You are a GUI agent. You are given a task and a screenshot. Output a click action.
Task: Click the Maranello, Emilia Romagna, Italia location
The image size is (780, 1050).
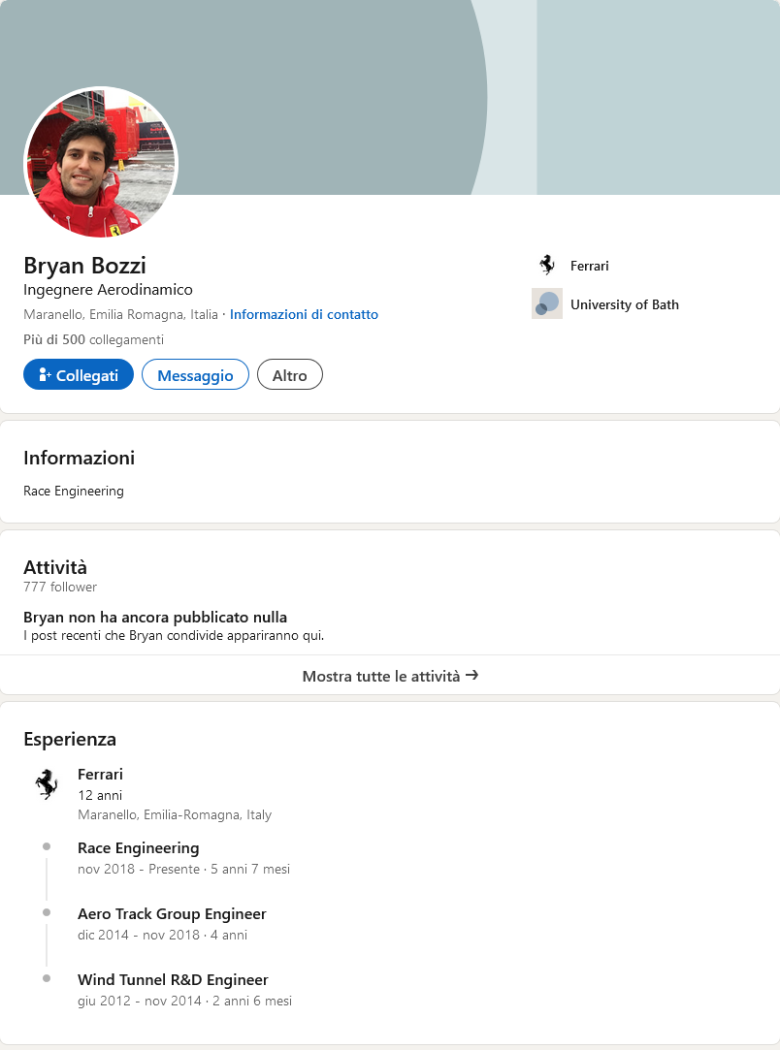(x=121, y=314)
